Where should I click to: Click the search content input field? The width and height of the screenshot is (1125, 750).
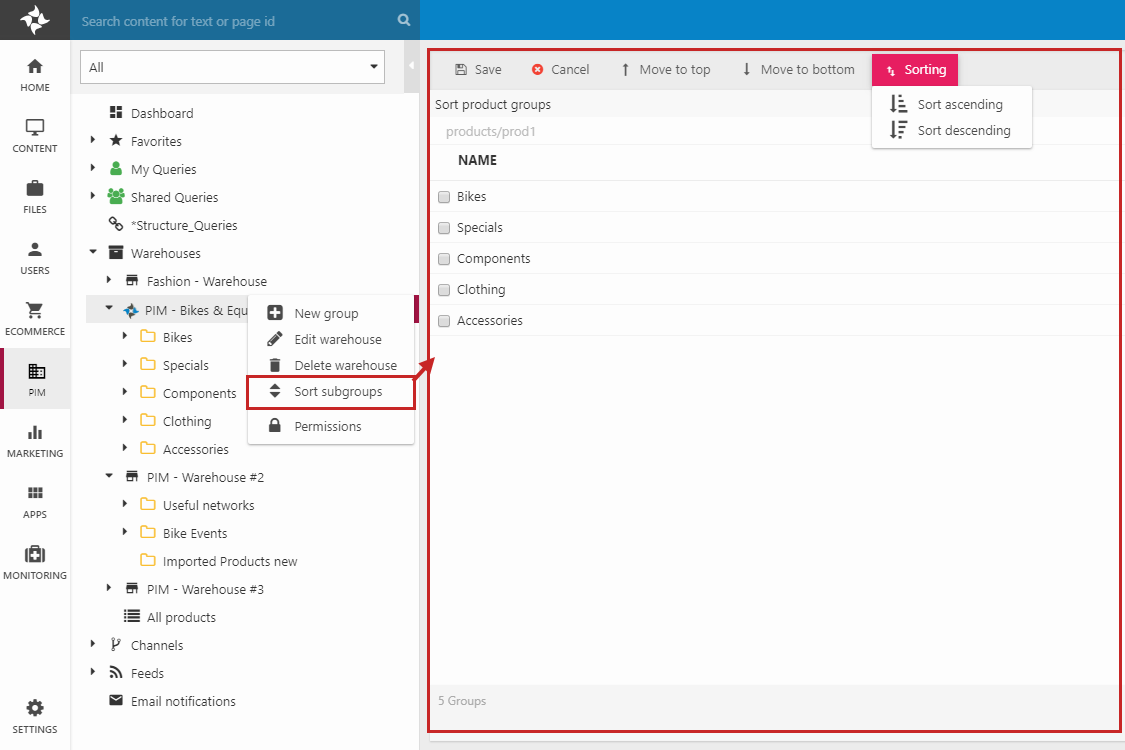point(235,20)
